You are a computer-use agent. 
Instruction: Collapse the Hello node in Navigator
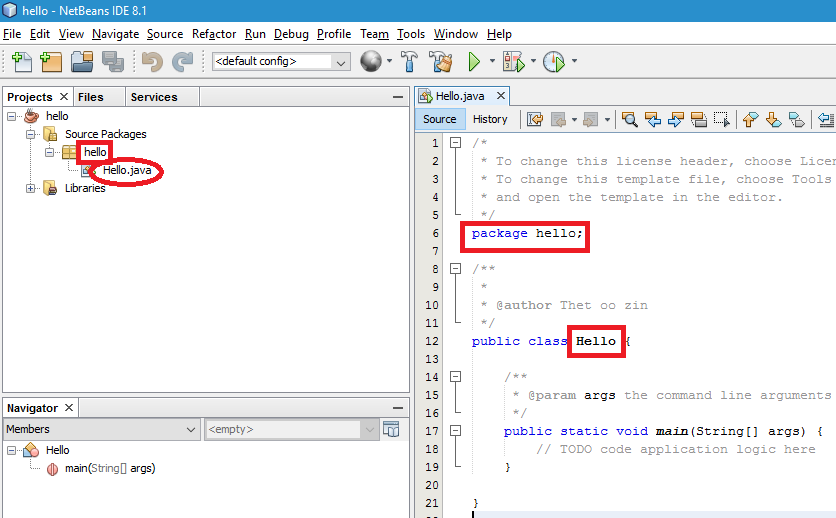[11, 451]
